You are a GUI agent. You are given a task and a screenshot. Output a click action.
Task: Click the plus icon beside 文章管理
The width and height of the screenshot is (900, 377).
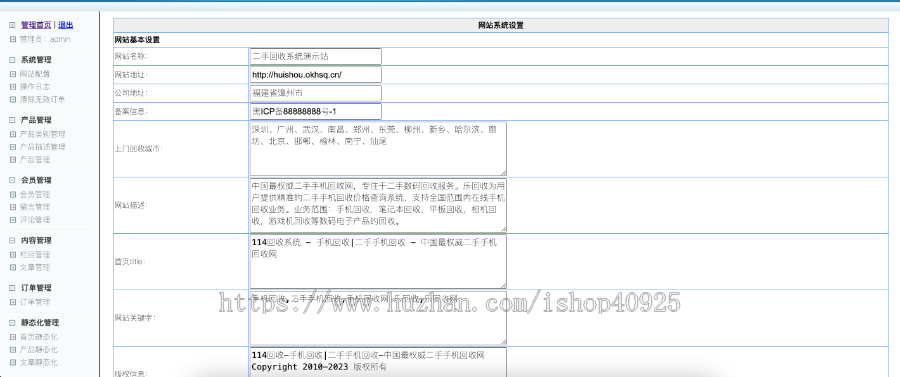pyautogui.click(x=13, y=267)
